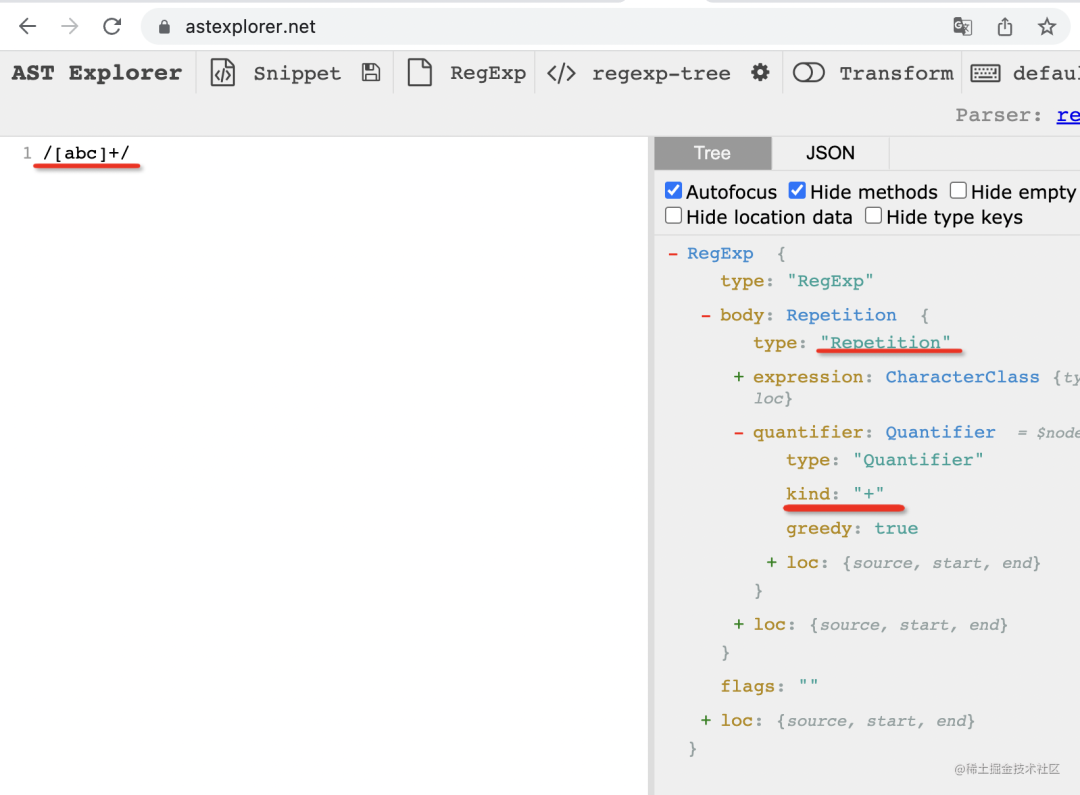The width and height of the screenshot is (1080, 795).
Task: Go back with the browser back arrow
Action: pyautogui.click(x=28, y=26)
